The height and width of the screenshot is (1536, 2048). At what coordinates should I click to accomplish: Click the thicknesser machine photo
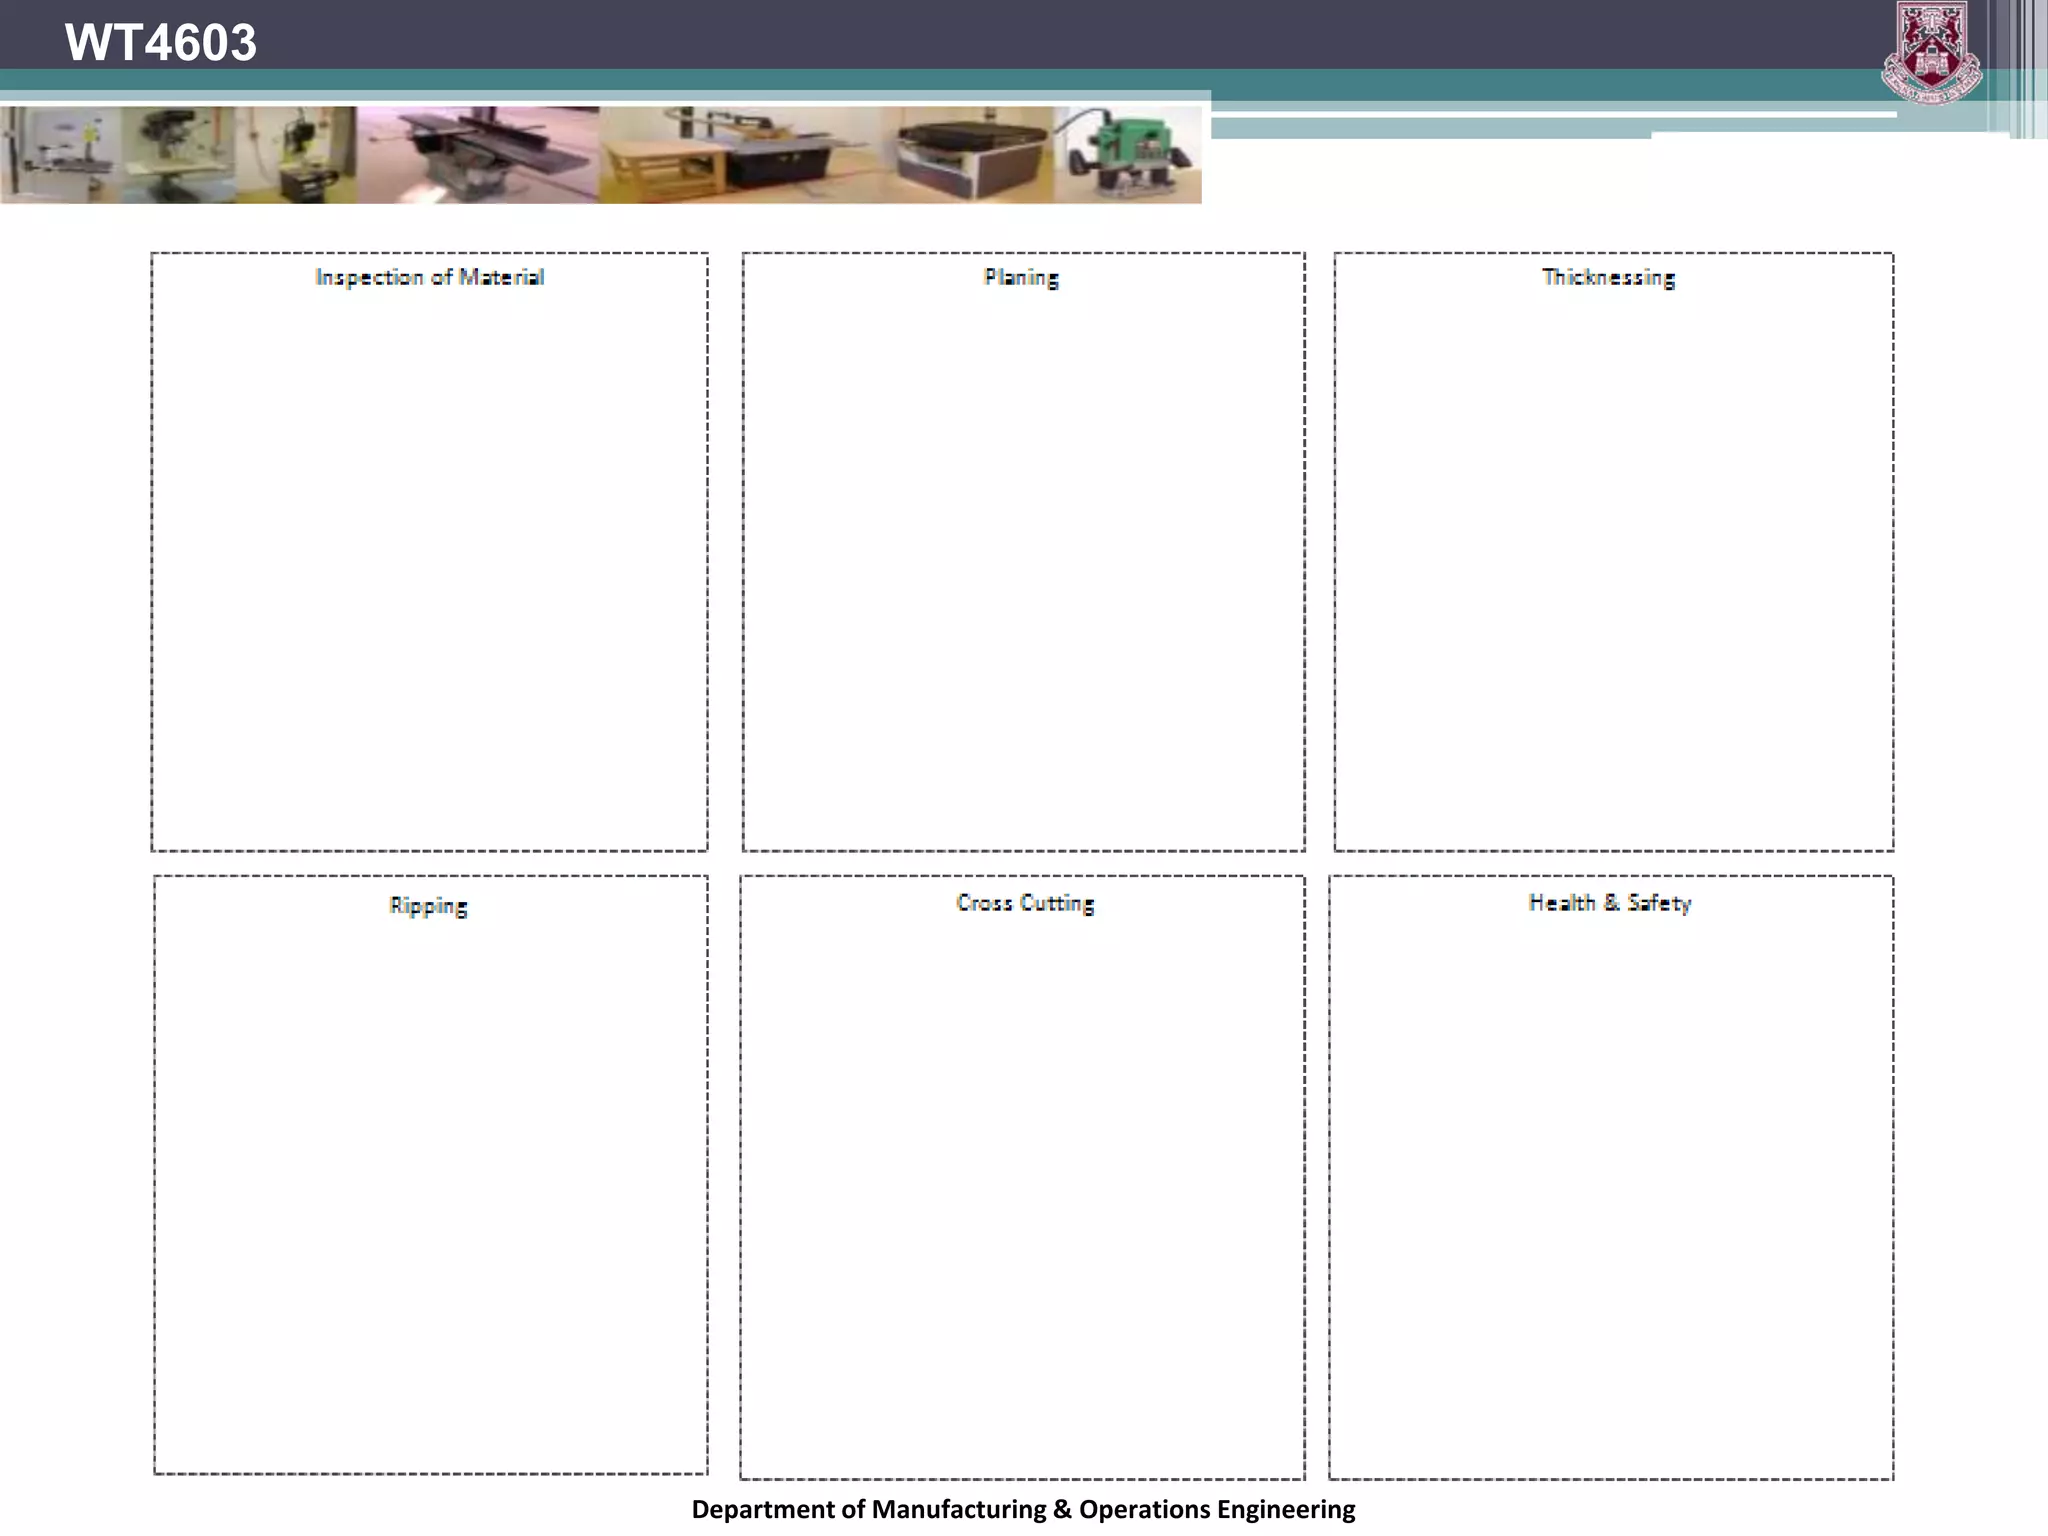click(966, 157)
